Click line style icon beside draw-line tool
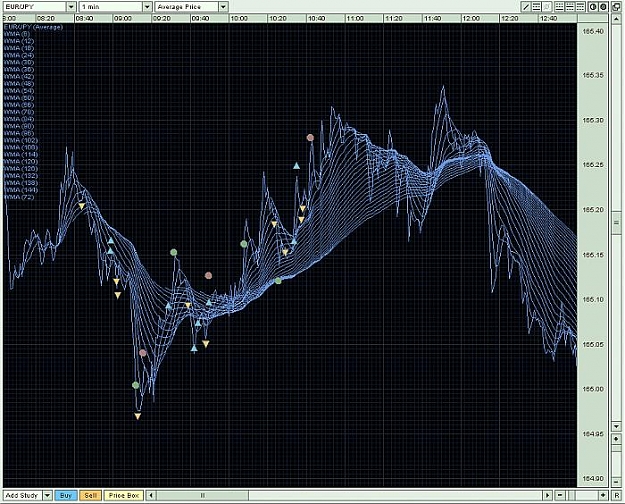625x504 pixels. coord(537,7)
